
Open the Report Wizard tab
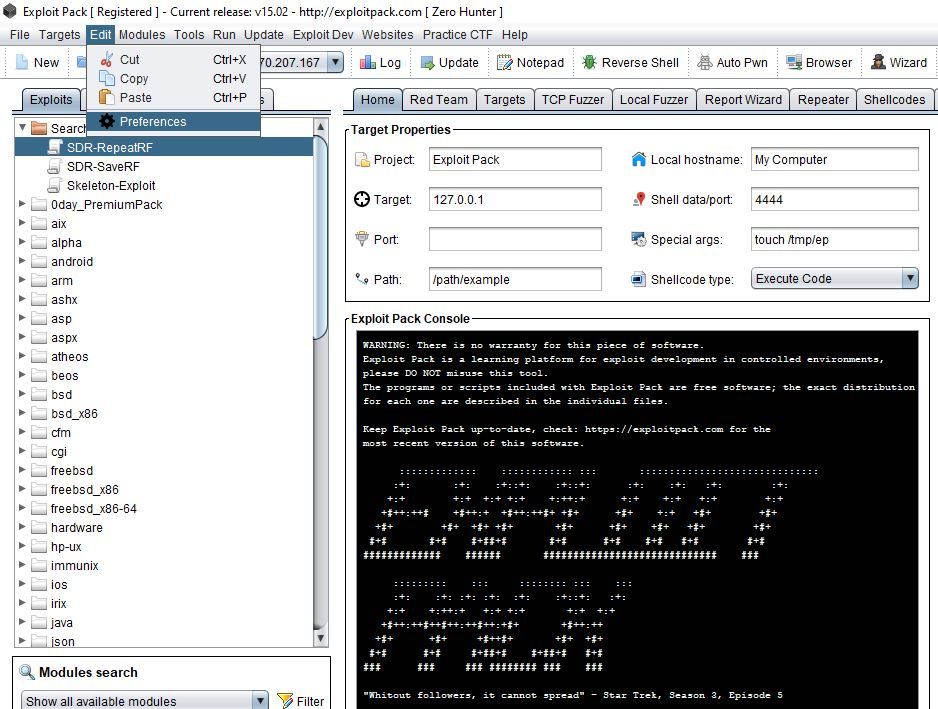[743, 100]
